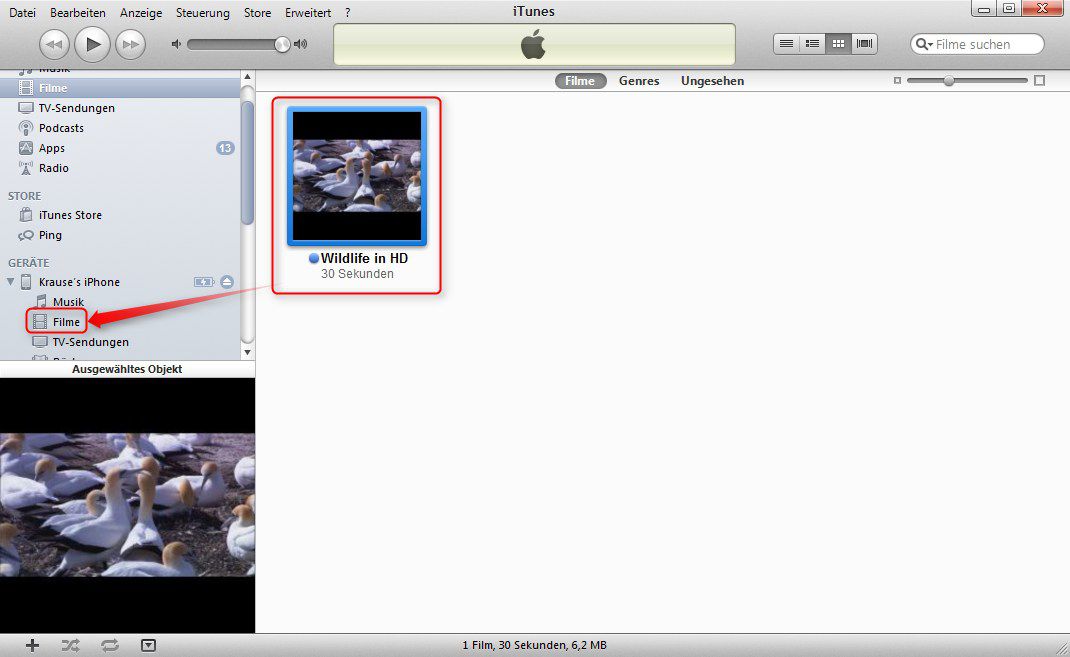Toggle repeat mode

click(x=109, y=645)
